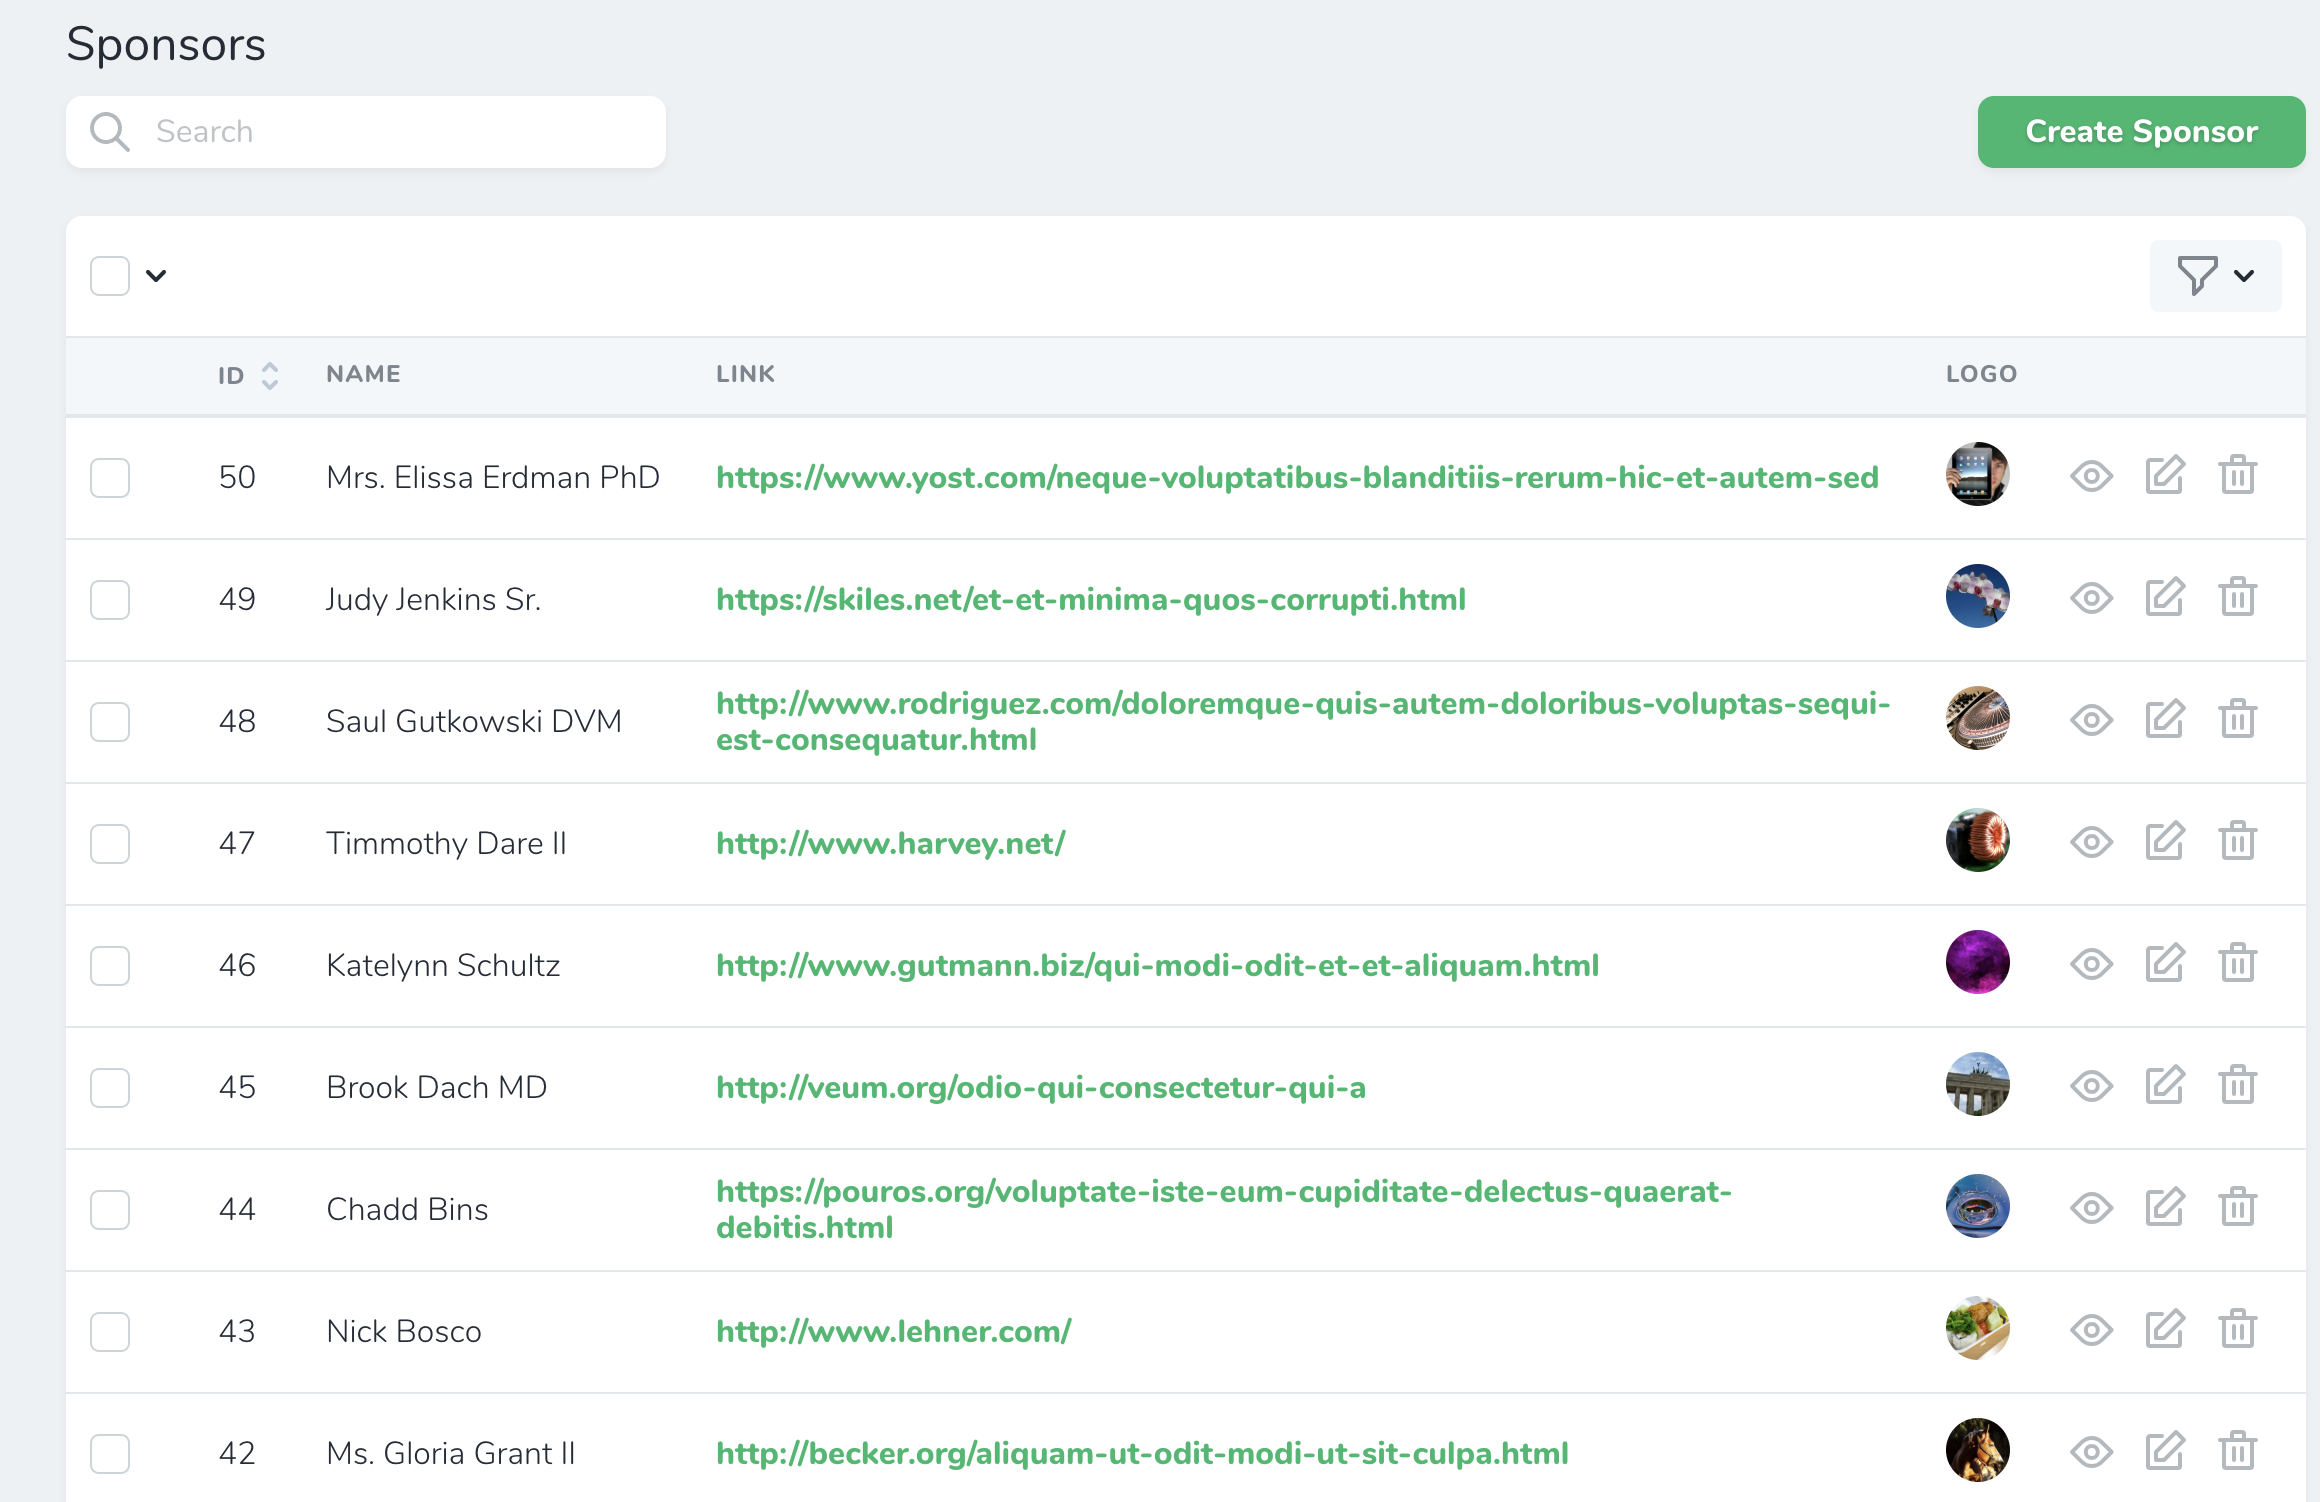Edit sponsor Judy Jenkins Sr.
The height and width of the screenshot is (1502, 2320).
(x=2165, y=598)
